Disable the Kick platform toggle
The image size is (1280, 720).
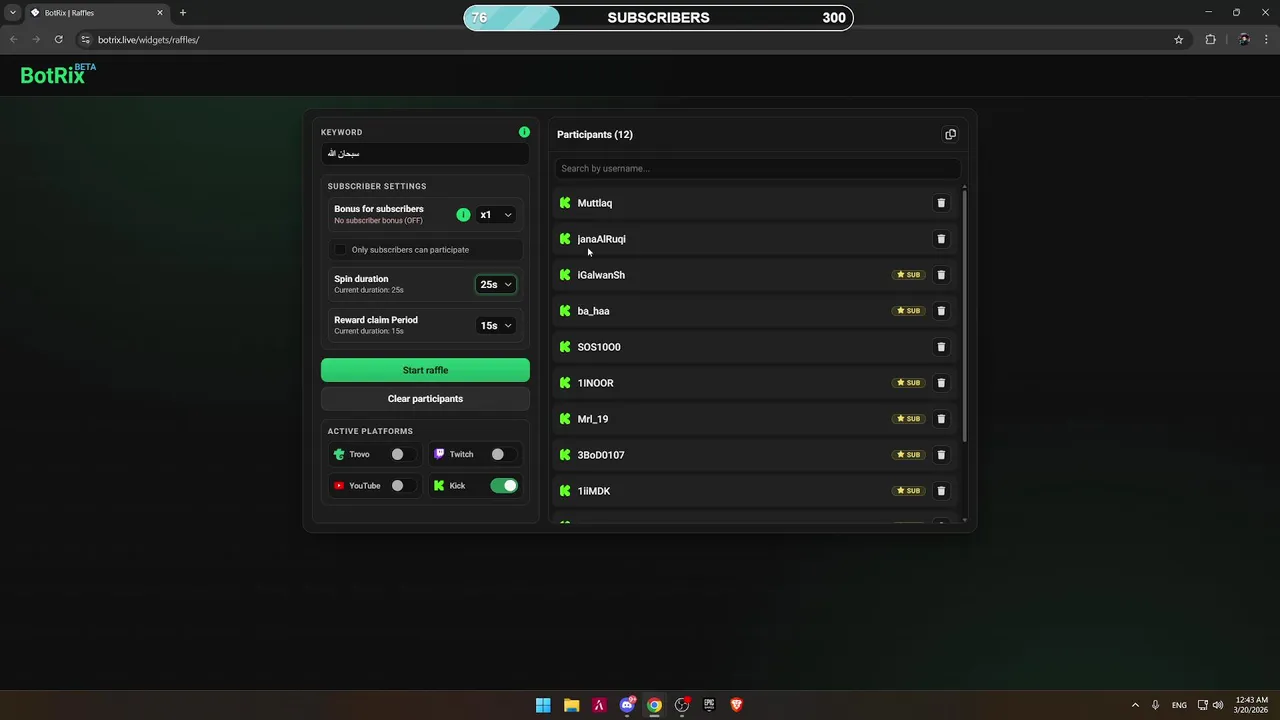coord(504,486)
